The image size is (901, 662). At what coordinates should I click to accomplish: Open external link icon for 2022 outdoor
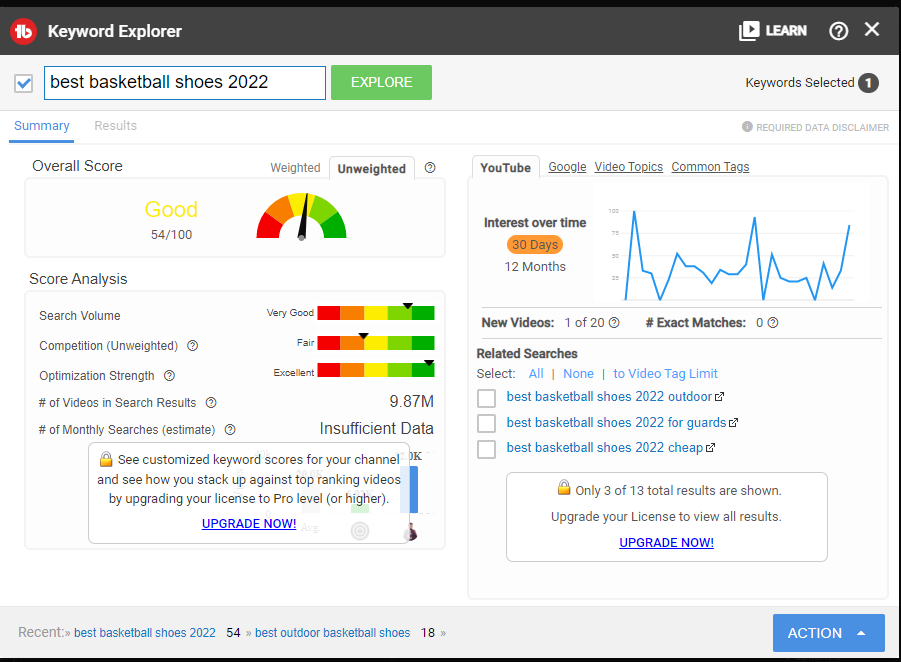(719, 397)
